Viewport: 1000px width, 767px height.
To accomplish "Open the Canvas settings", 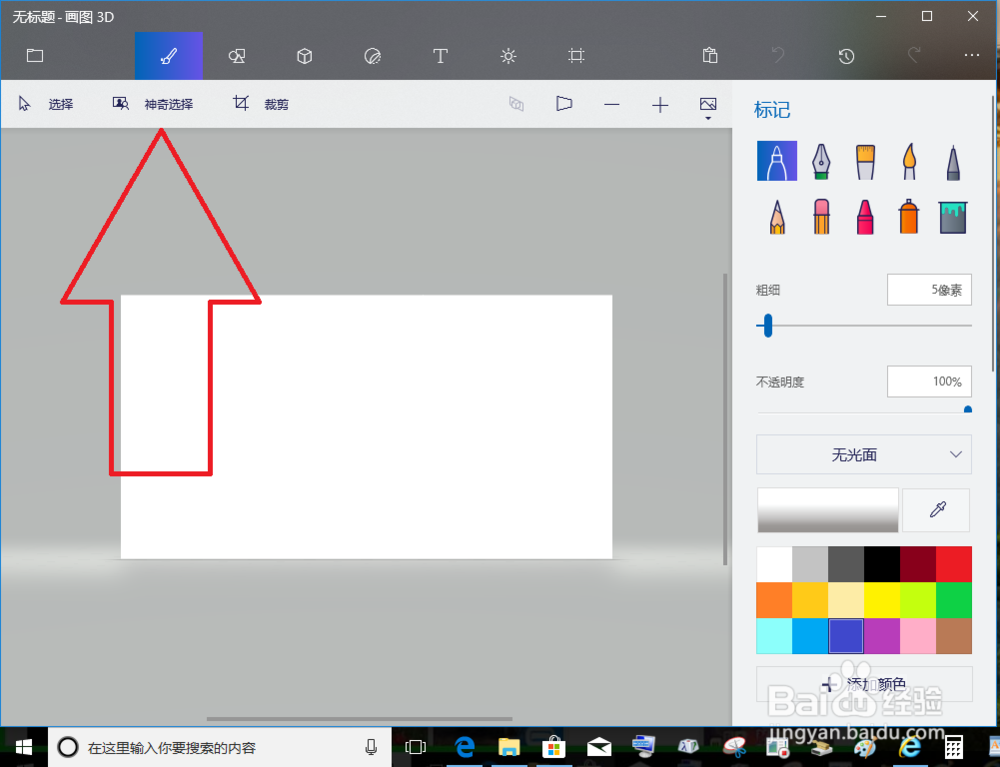I will tap(576, 56).
